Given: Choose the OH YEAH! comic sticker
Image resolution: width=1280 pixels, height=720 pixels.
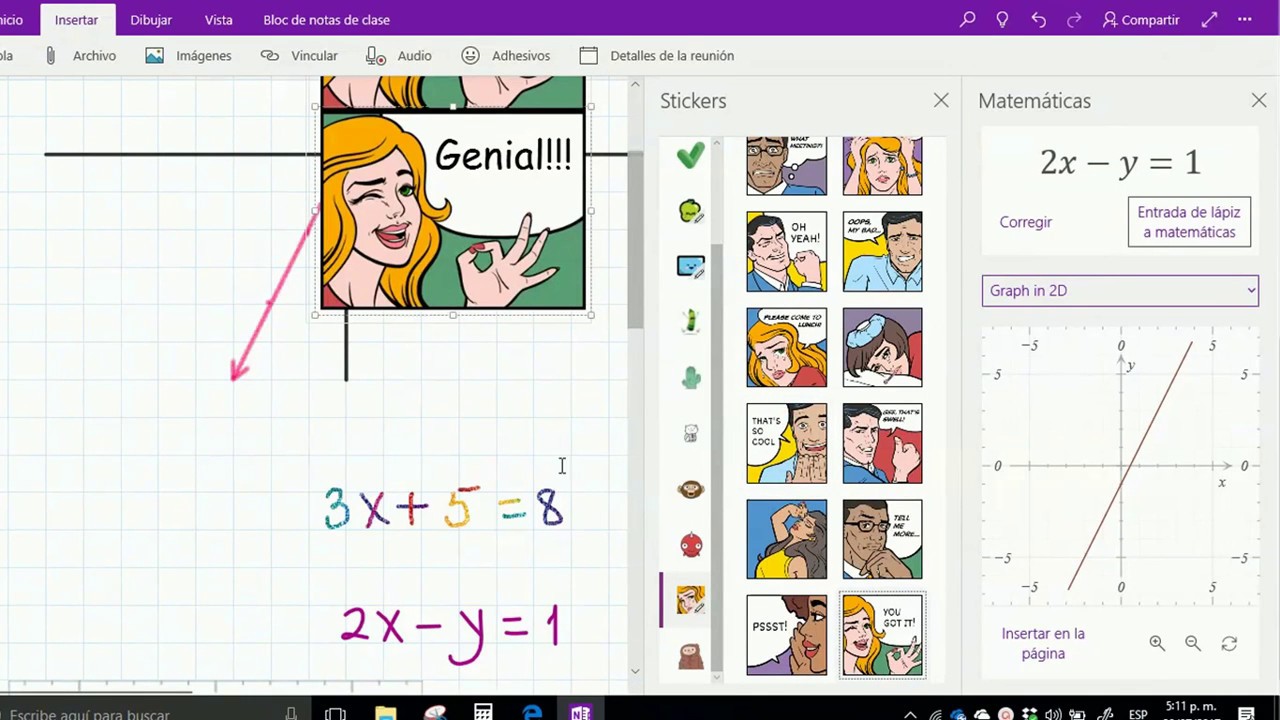Looking at the screenshot, I should [x=787, y=251].
